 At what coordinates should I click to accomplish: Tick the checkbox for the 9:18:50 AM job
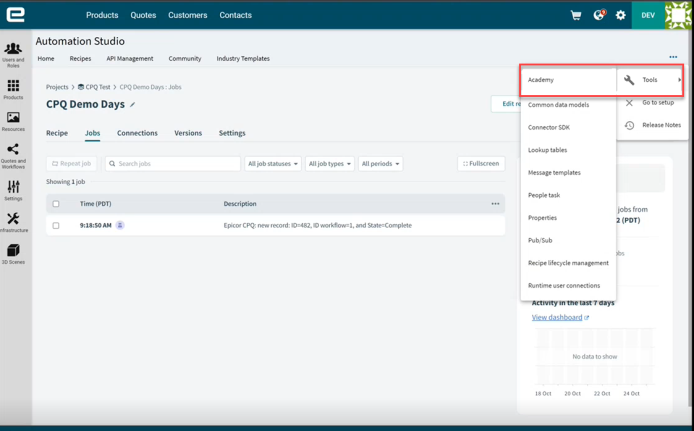(56, 225)
